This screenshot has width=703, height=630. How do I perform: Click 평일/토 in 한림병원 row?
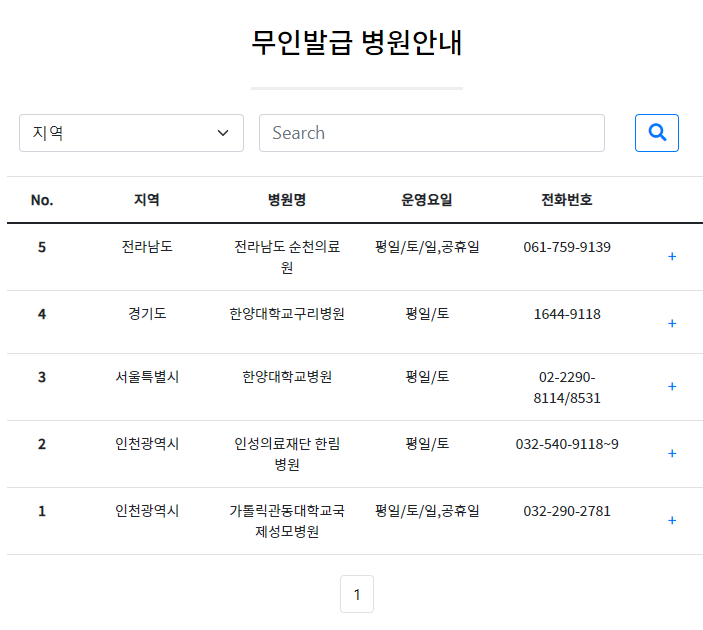(427, 443)
